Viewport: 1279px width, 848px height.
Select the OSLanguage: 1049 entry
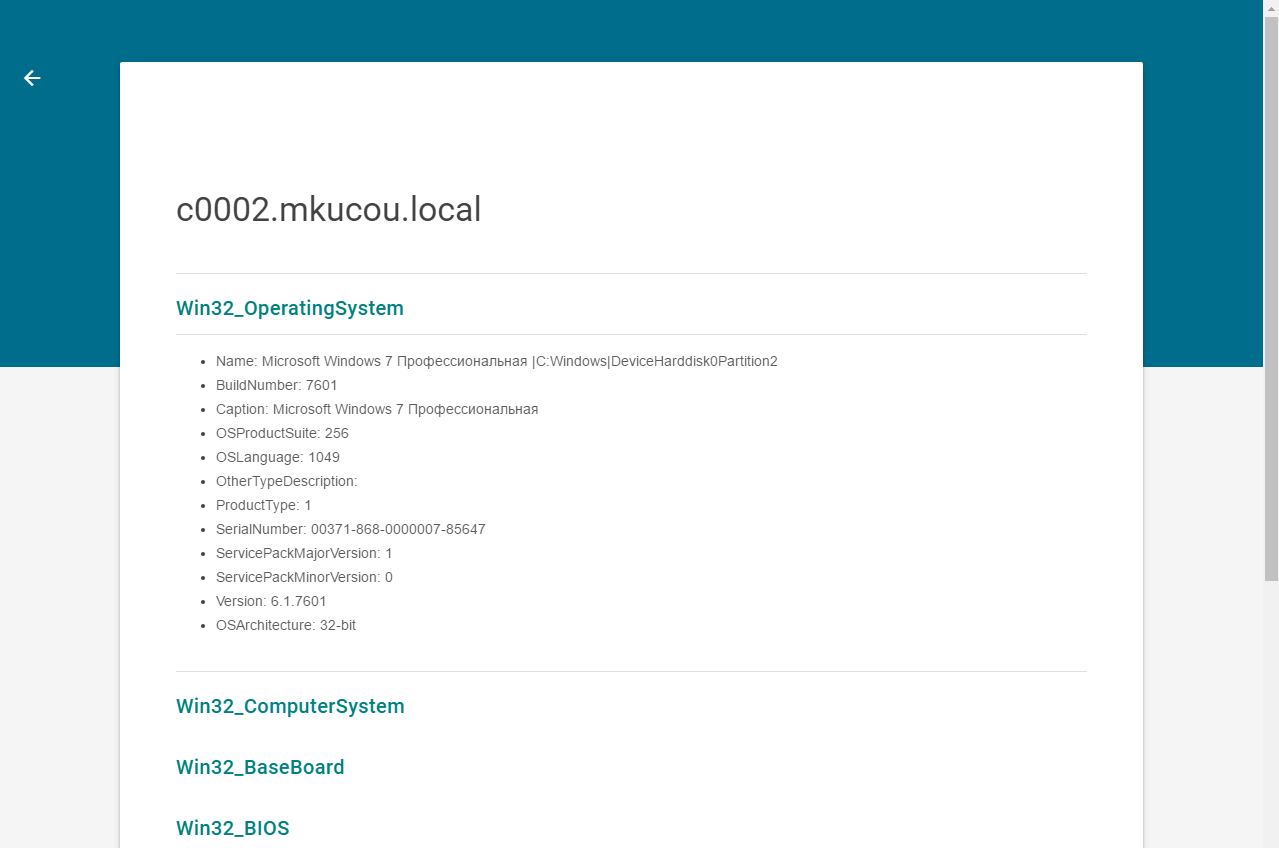pyautogui.click(x=278, y=457)
